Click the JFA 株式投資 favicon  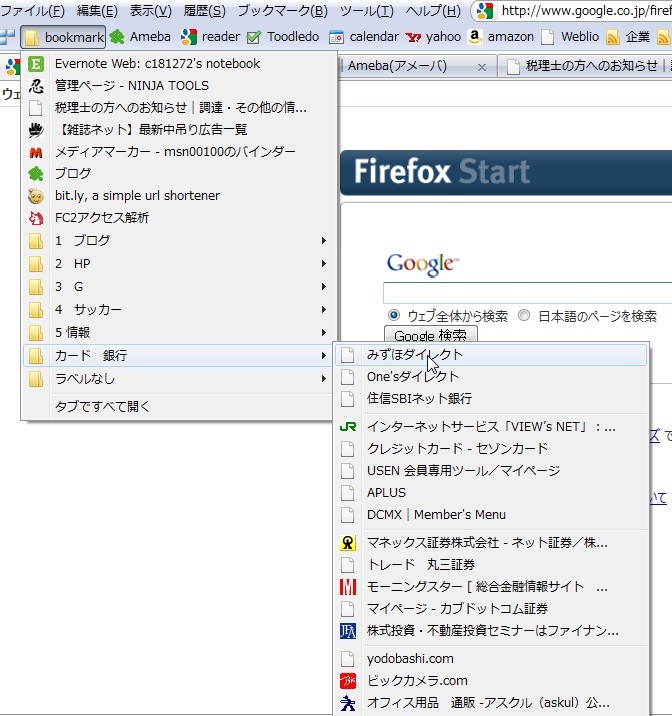tap(348, 631)
